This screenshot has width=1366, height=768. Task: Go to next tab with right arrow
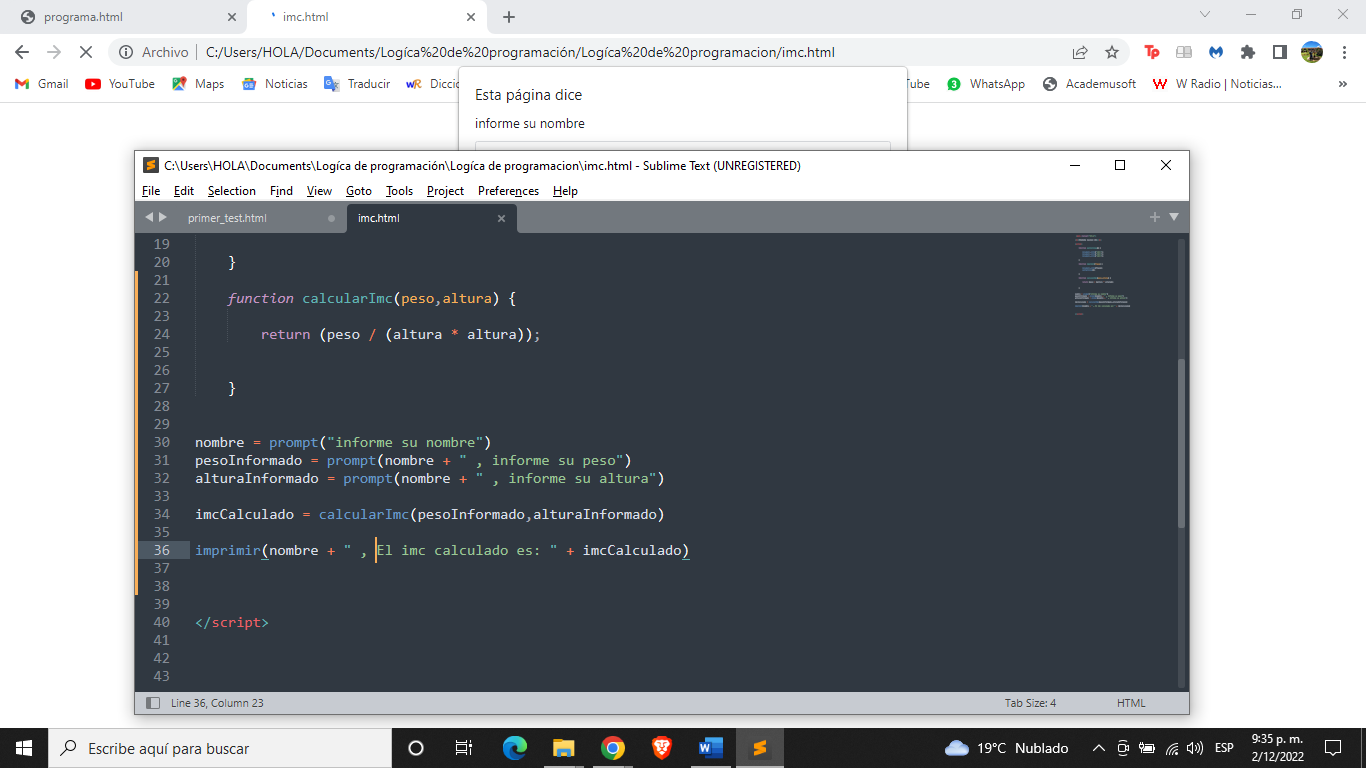click(x=163, y=217)
